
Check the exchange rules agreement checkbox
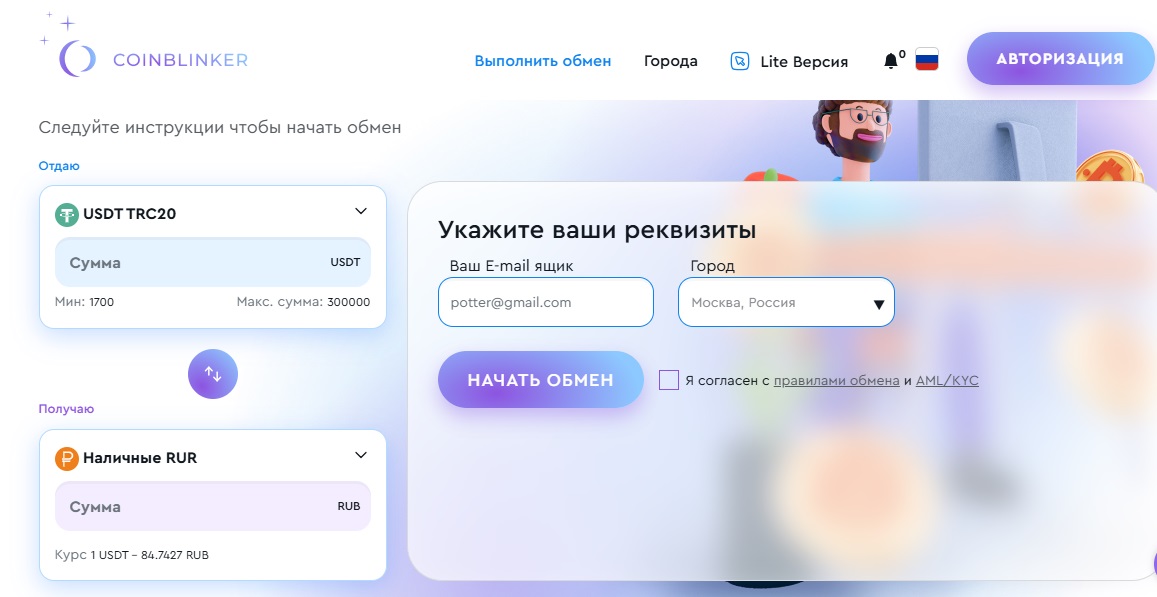point(669,380)
